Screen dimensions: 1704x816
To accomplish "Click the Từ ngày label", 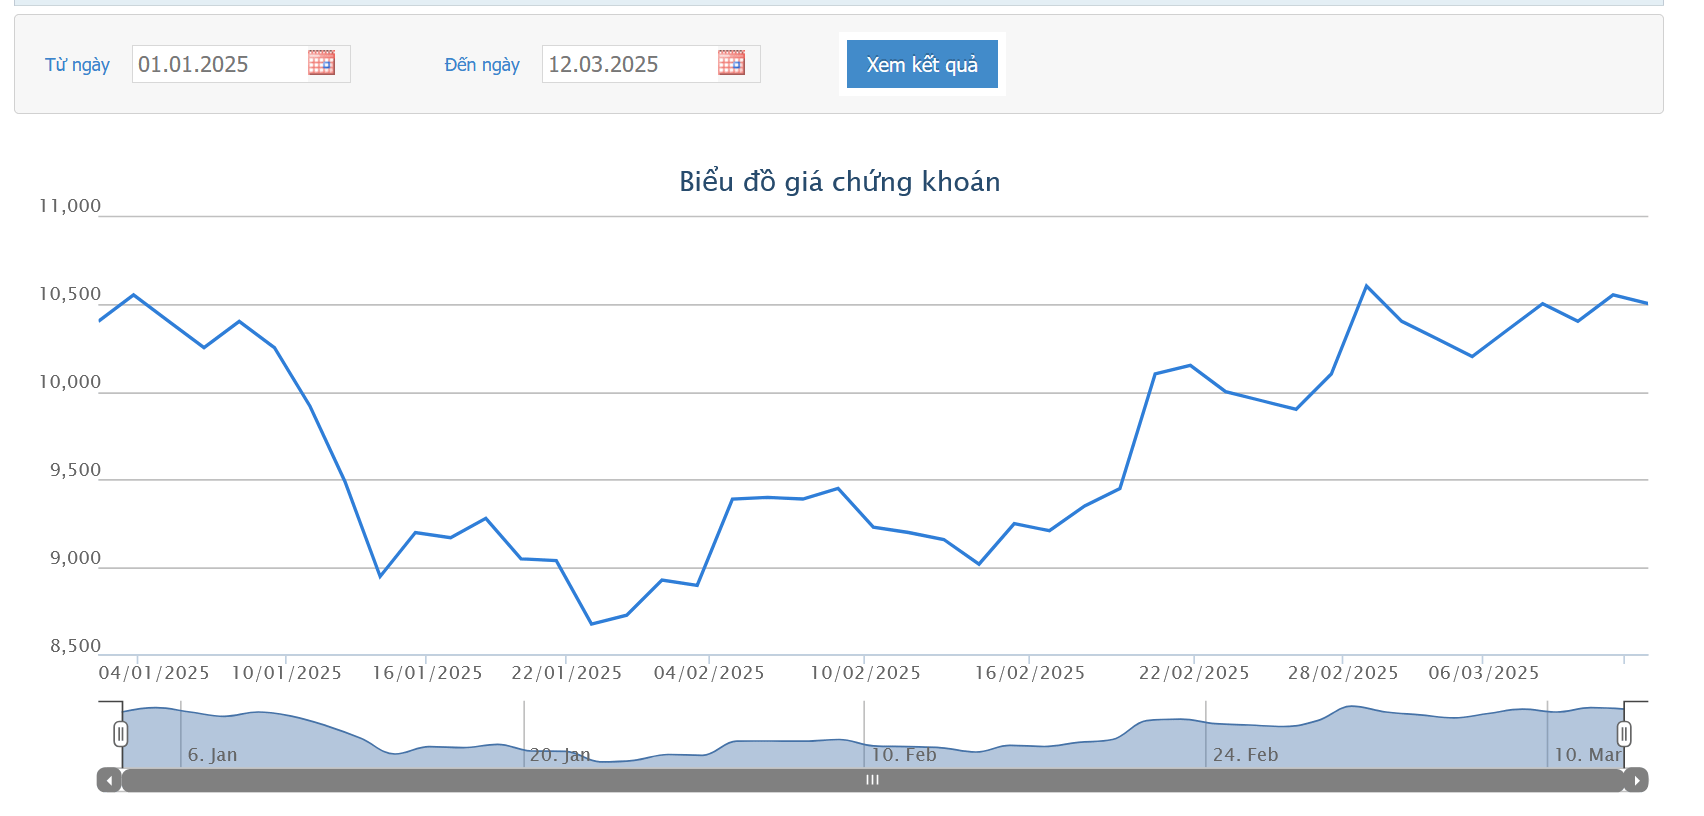I will 77,65.
